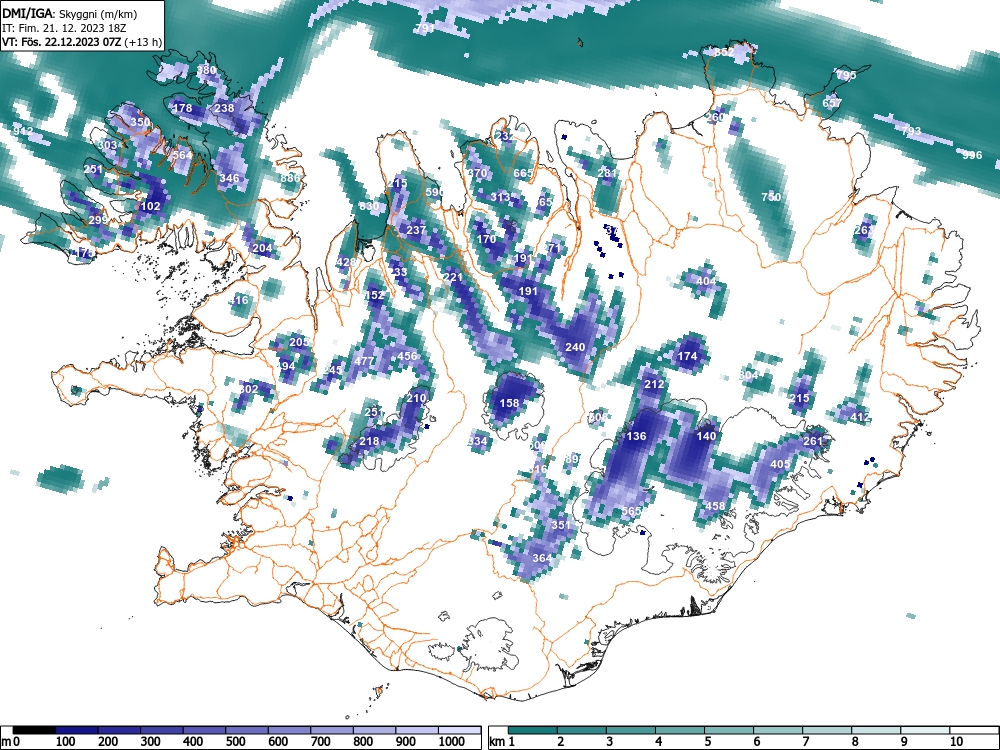Click the '370' visibility value on map
Screen dimensions: 1000x750
tap(477, 173)
